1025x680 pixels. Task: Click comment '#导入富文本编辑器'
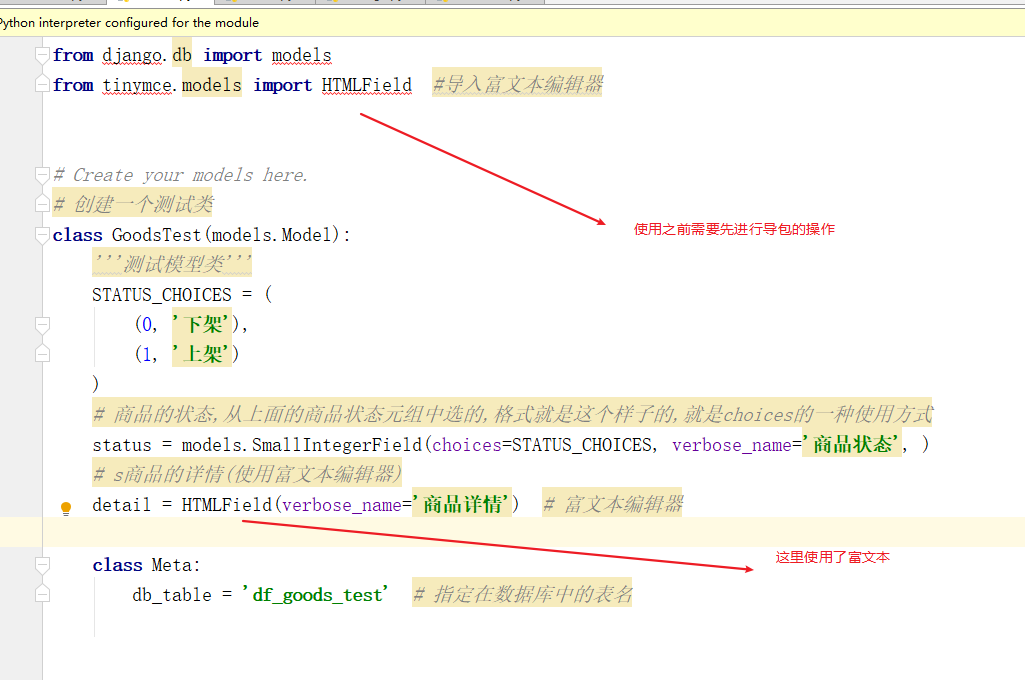click(517, 84)
